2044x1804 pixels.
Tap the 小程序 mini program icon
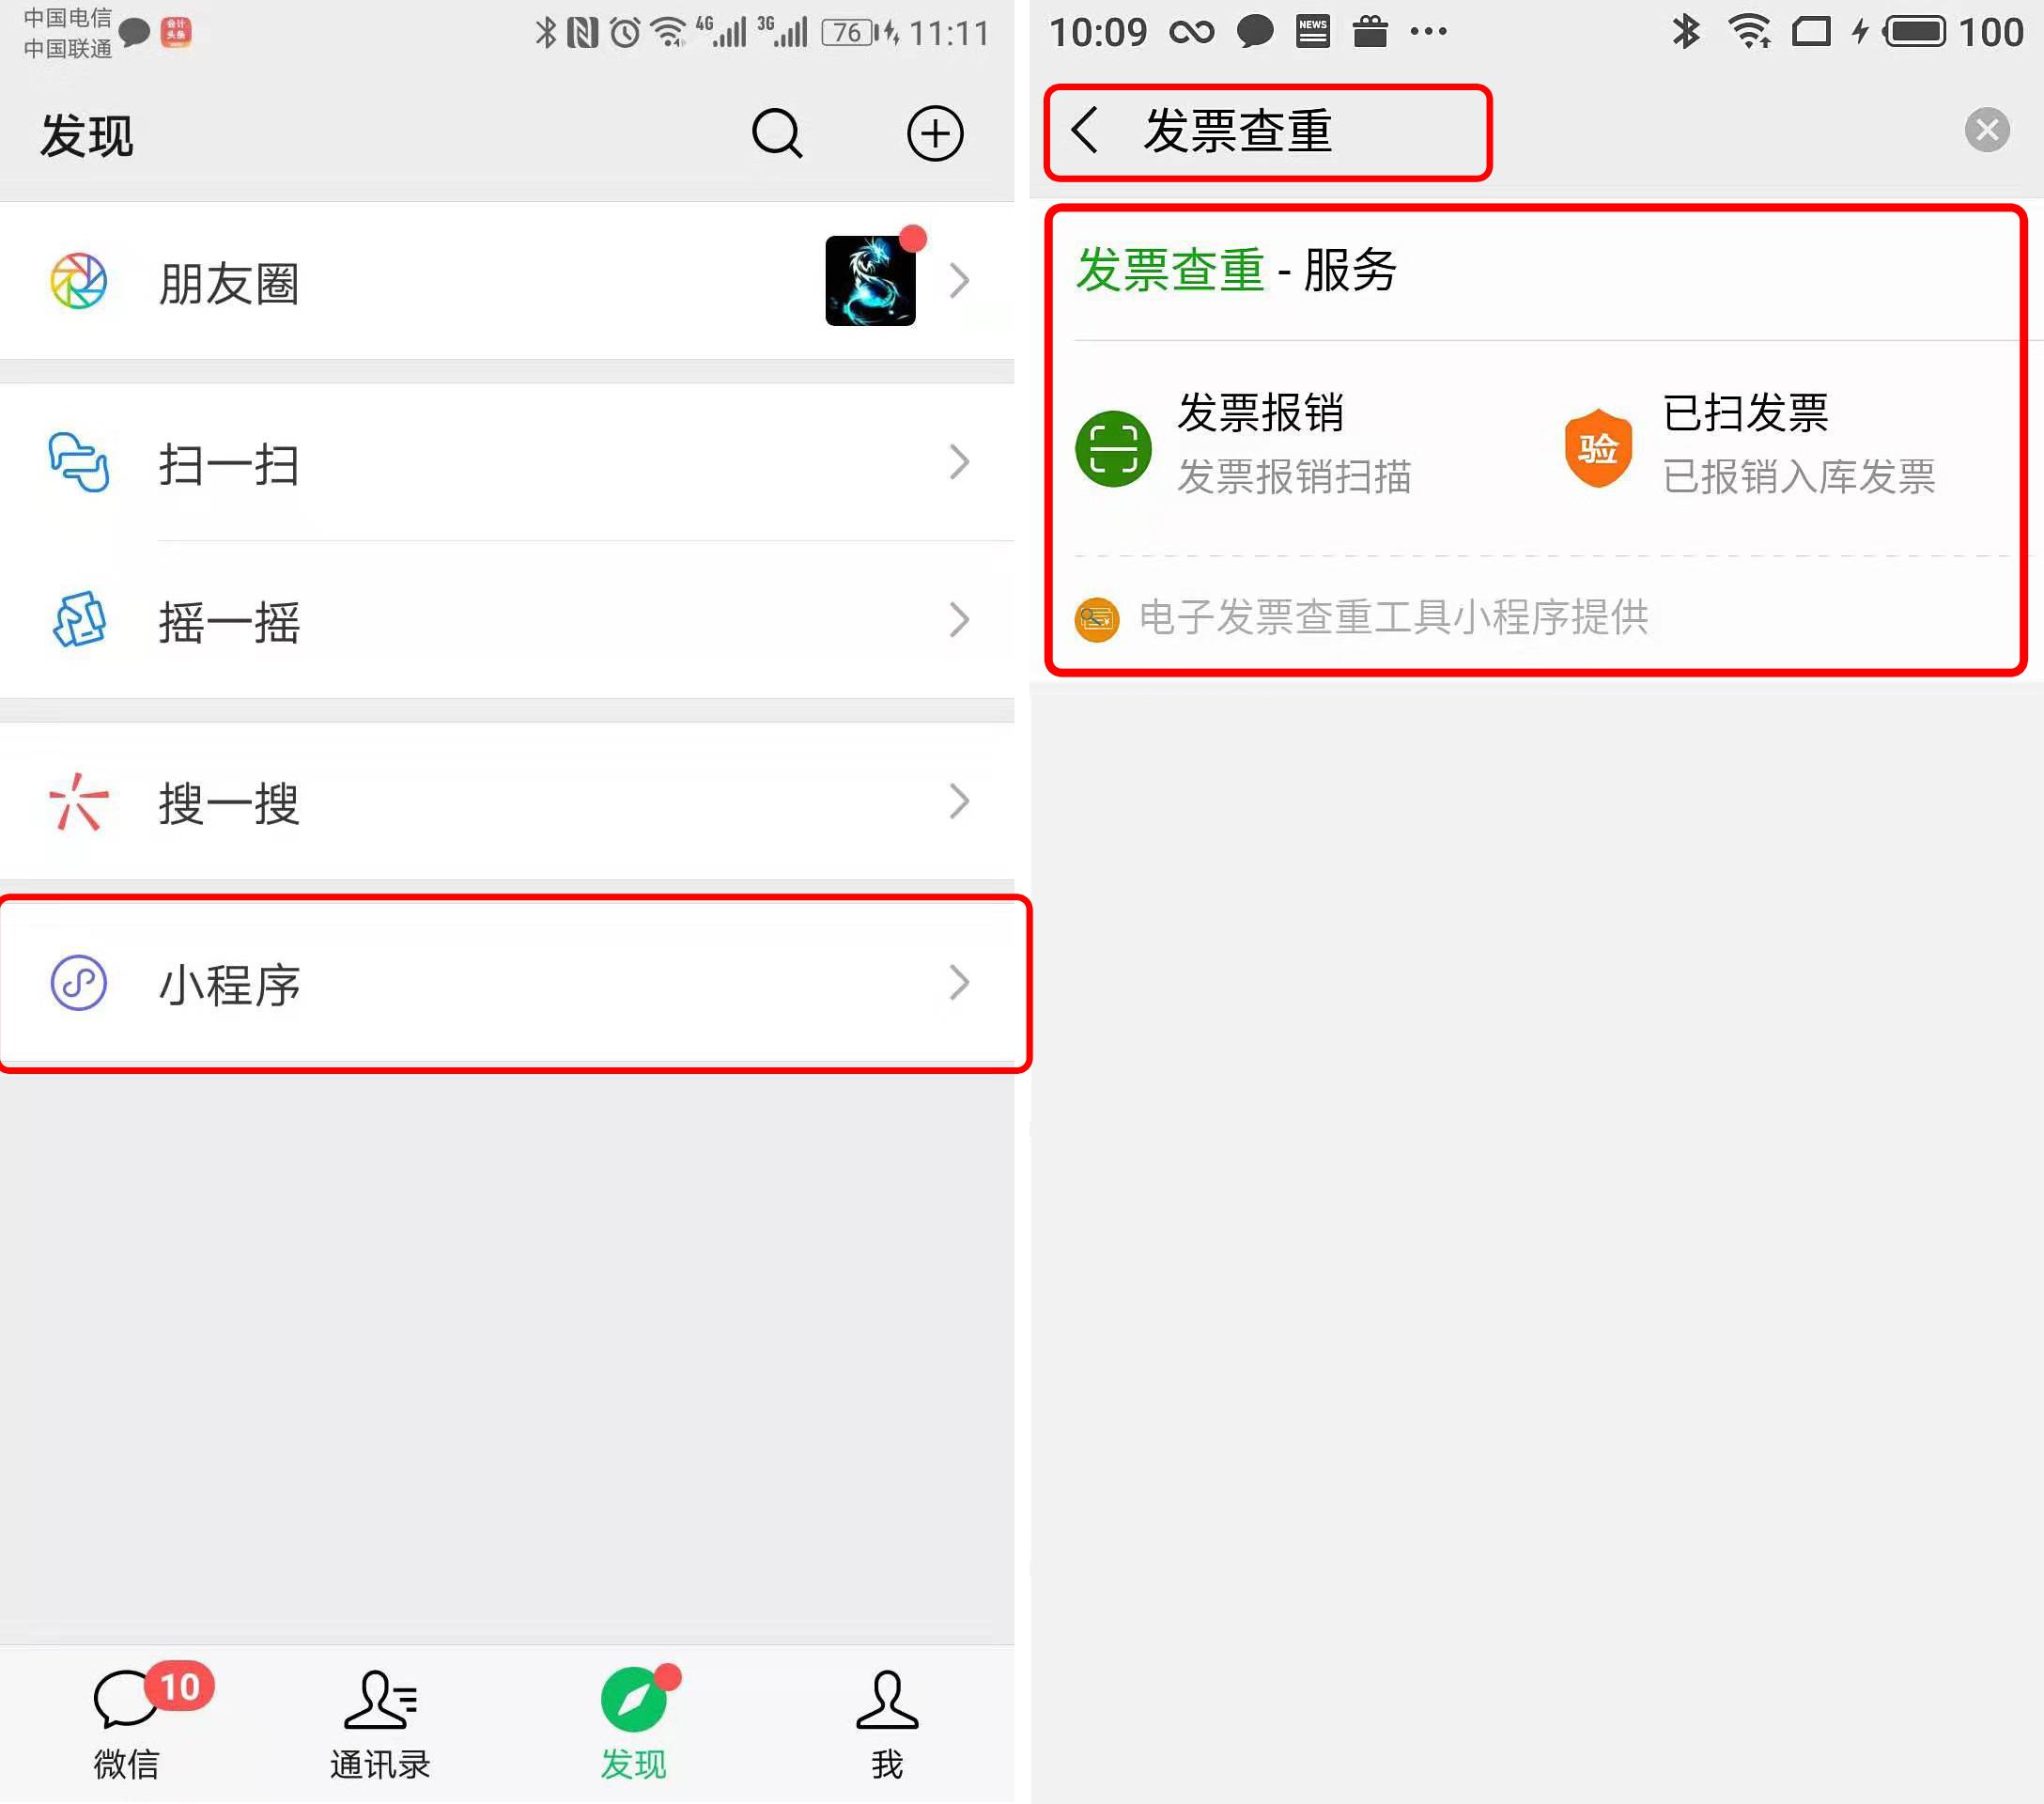click(79, 983)
